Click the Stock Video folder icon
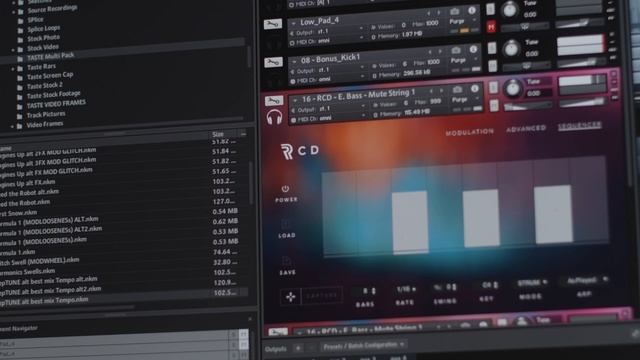Screen dimensions: 640x360 (20, 49)
